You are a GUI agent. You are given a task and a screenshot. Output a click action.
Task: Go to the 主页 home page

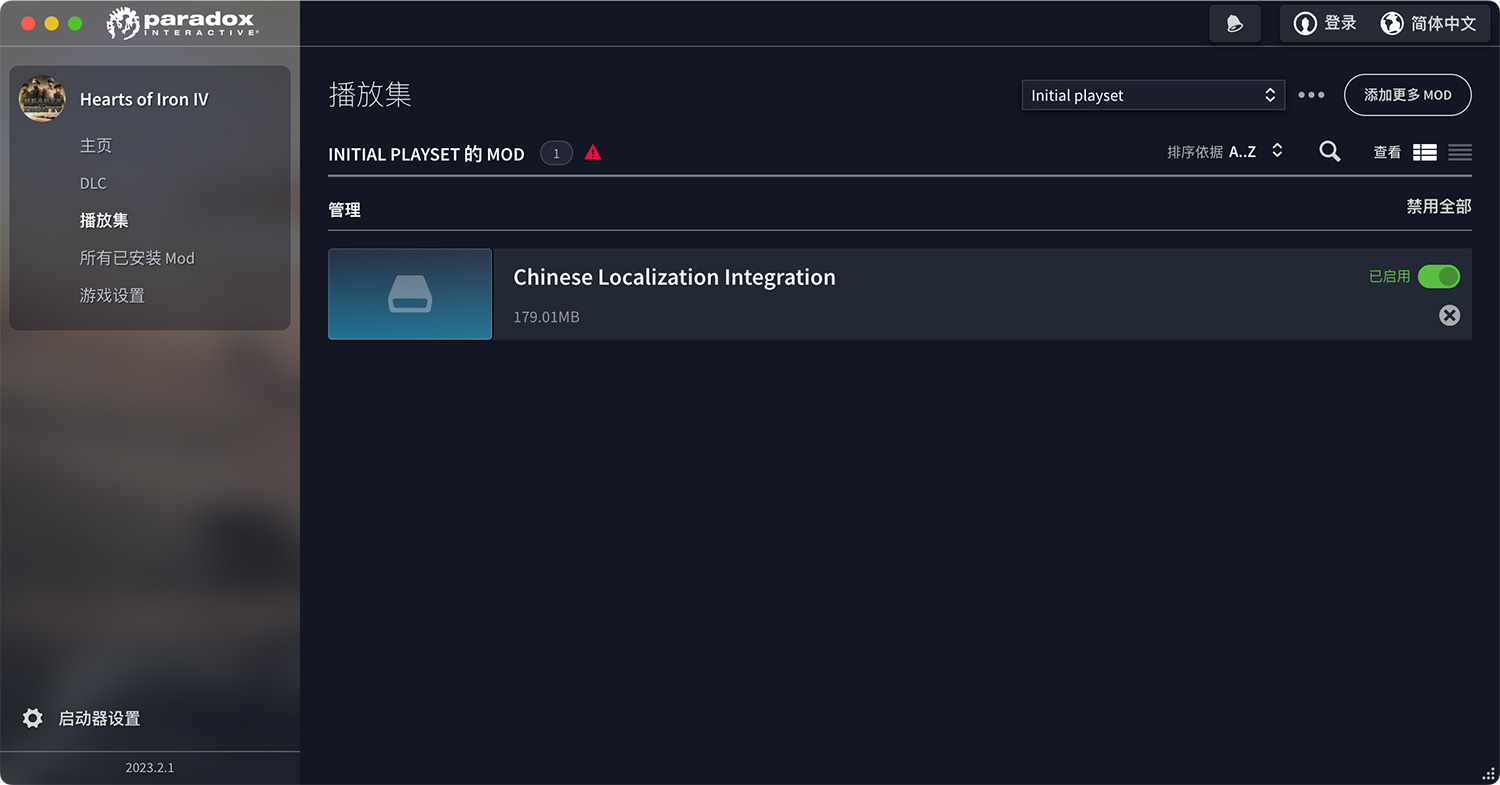pyautogui.click(x=96, y=146)
